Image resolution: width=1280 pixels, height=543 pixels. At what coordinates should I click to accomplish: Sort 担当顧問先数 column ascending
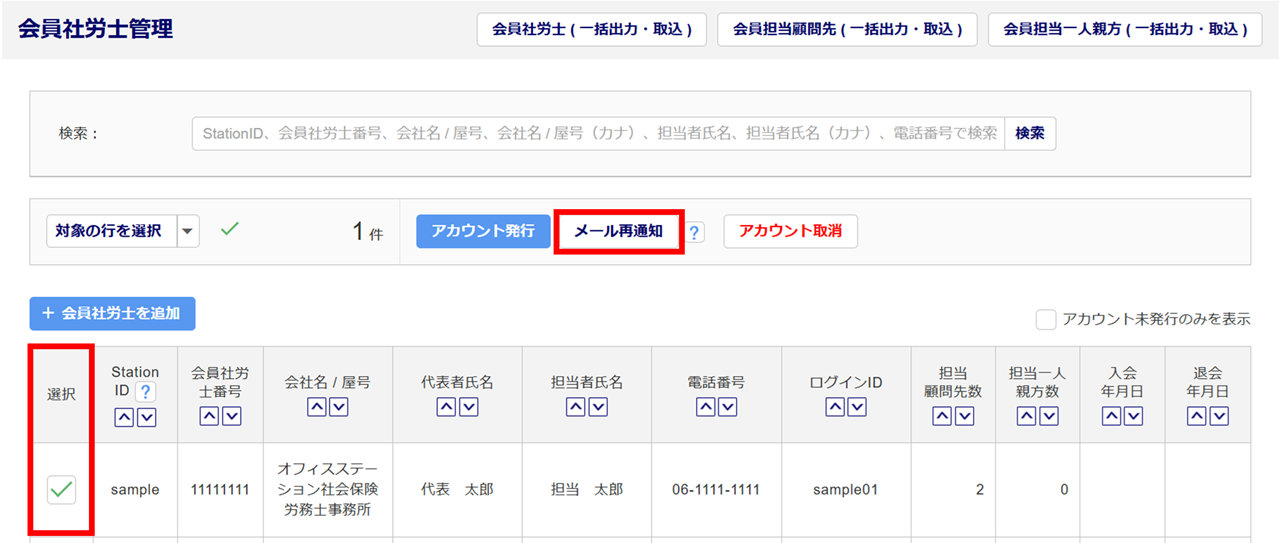[941, 417]
